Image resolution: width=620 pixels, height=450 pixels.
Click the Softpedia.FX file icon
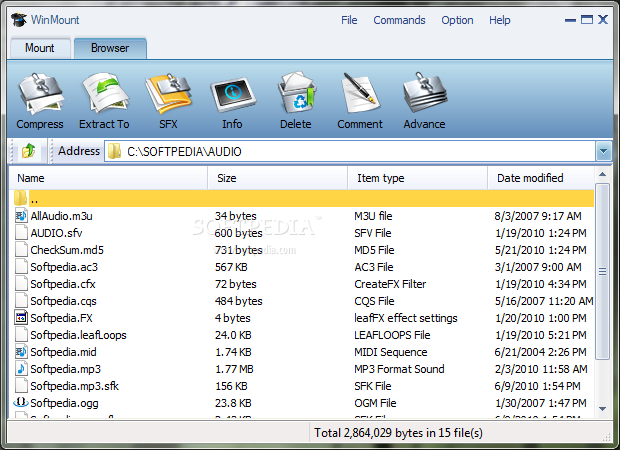[x=21, y=318]
